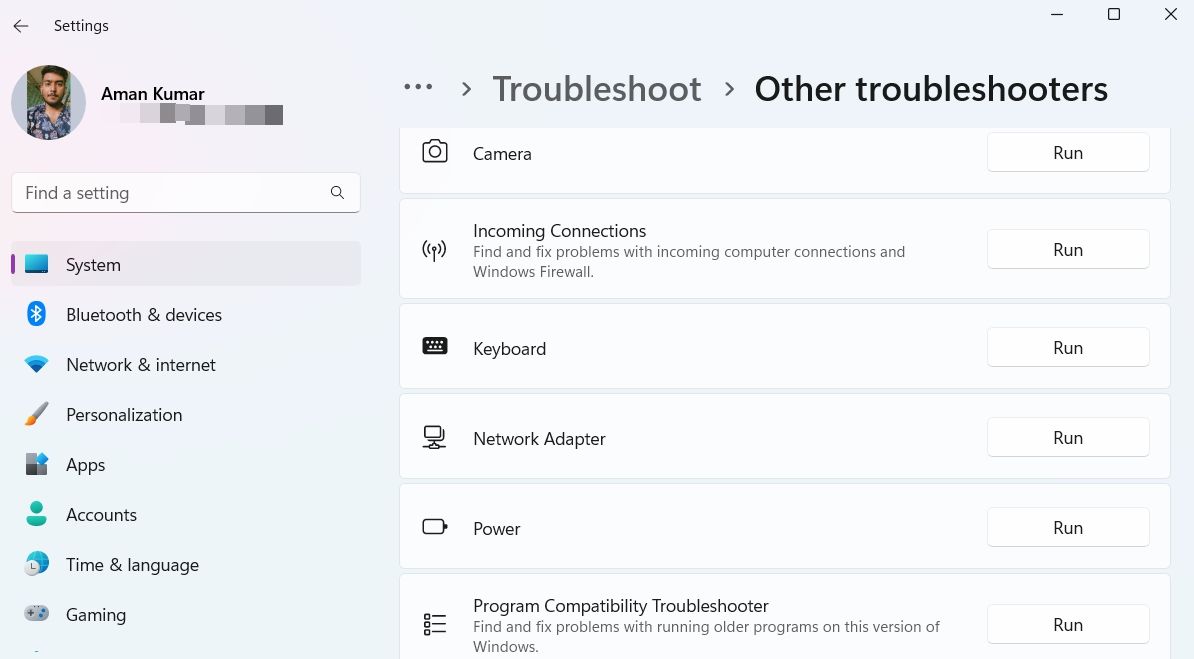Click the Gaming controller icon
This screenshot has width=1194, height=659.
coord(37,614)
